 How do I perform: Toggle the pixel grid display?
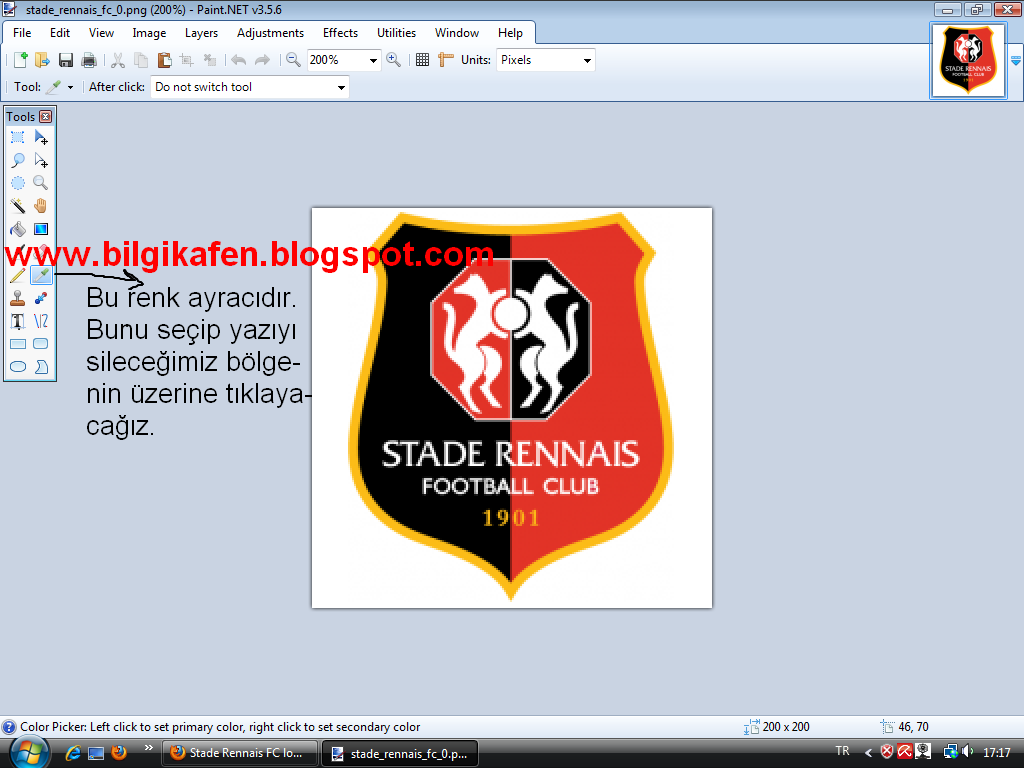(423, 60)
